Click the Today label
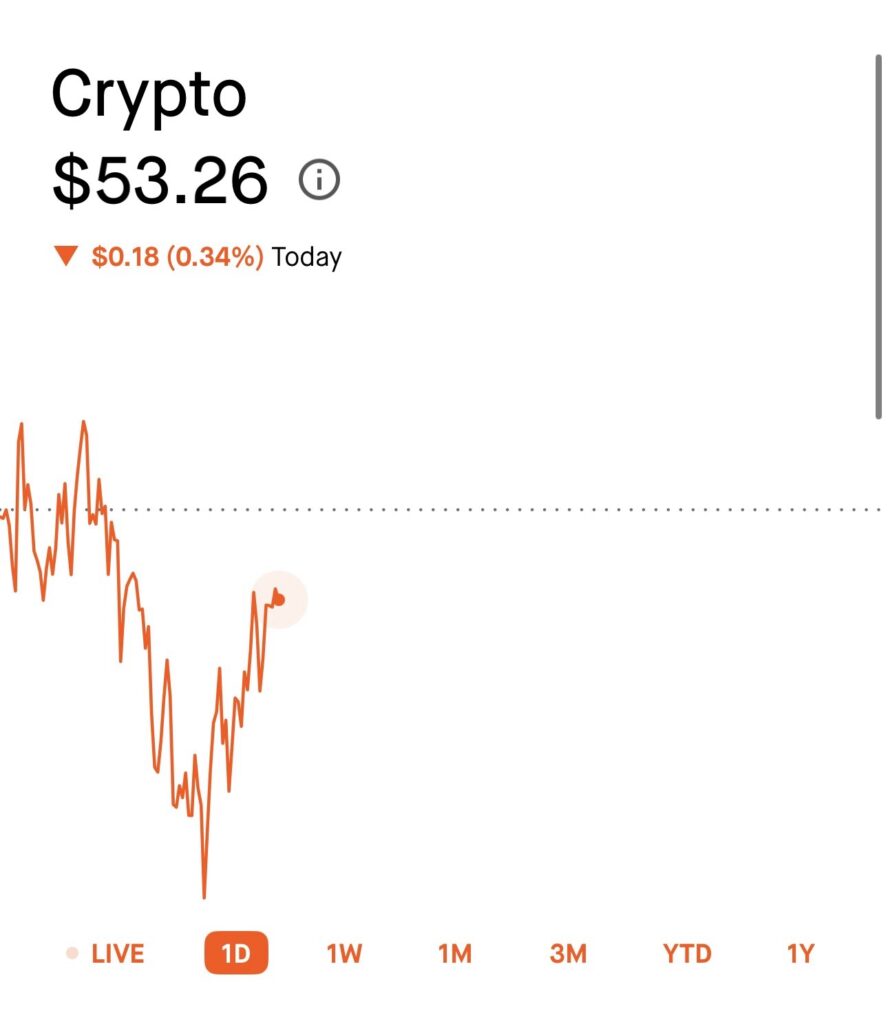Image resolution: width=888 pixels, height=1024 pixels. [307, 257]
